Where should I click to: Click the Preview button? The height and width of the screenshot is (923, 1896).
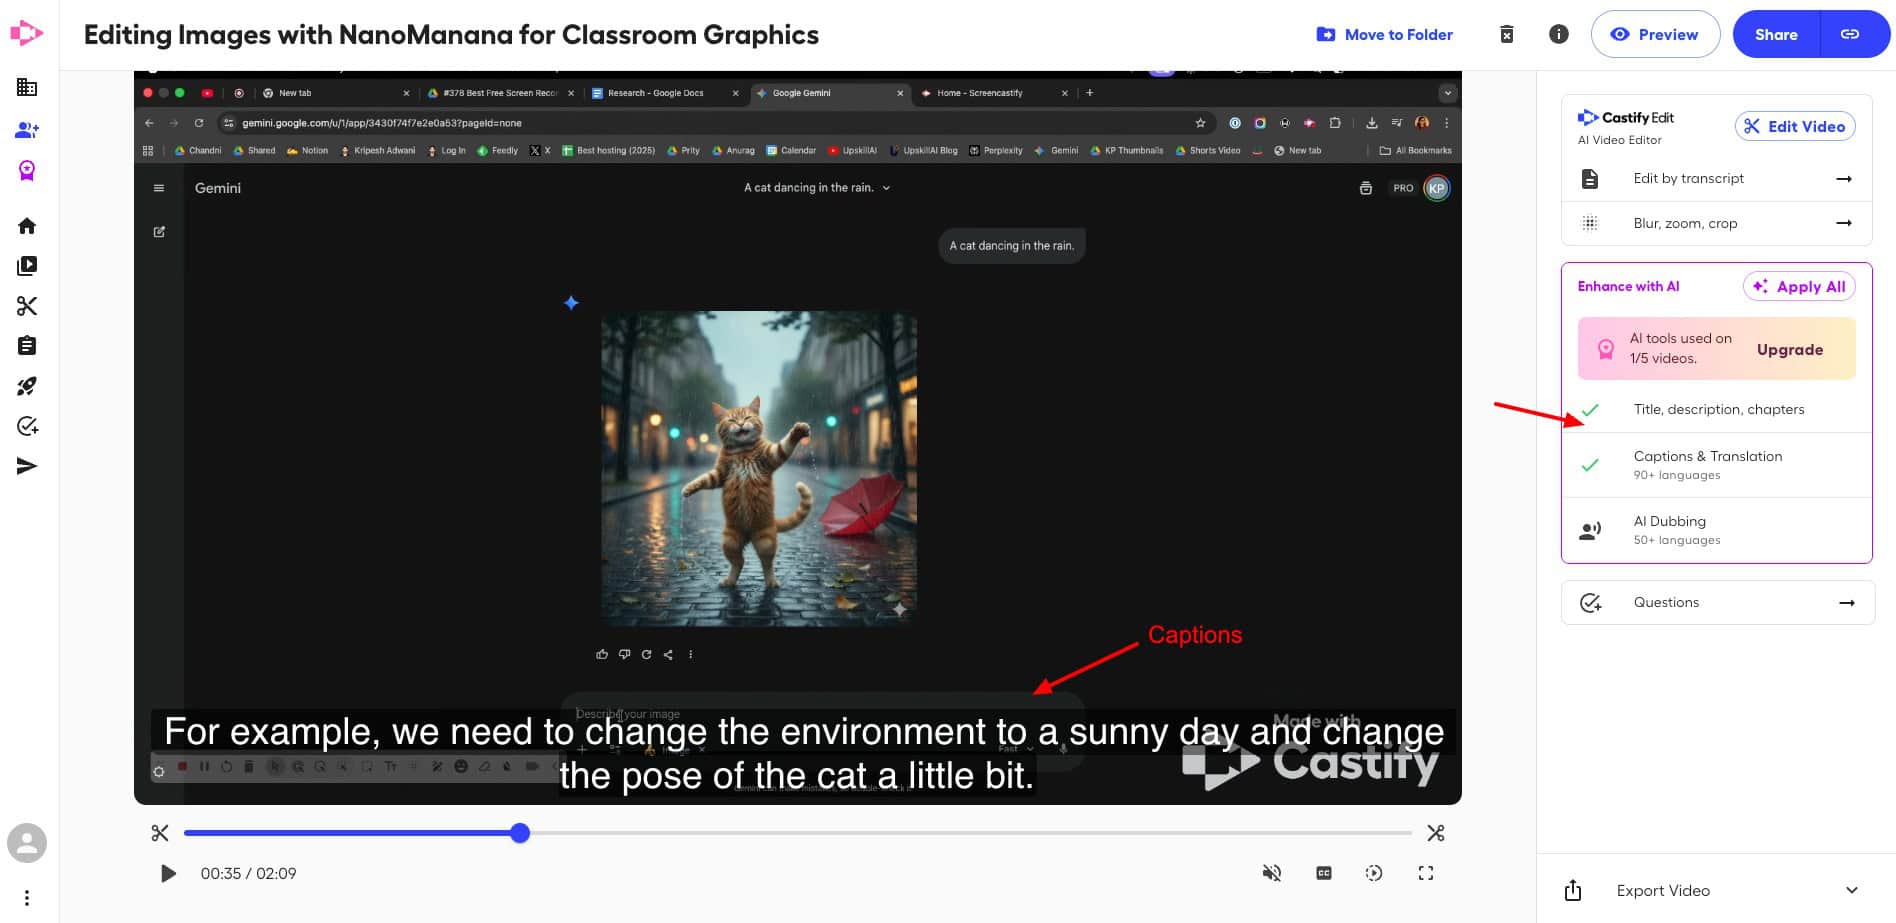1655,35
